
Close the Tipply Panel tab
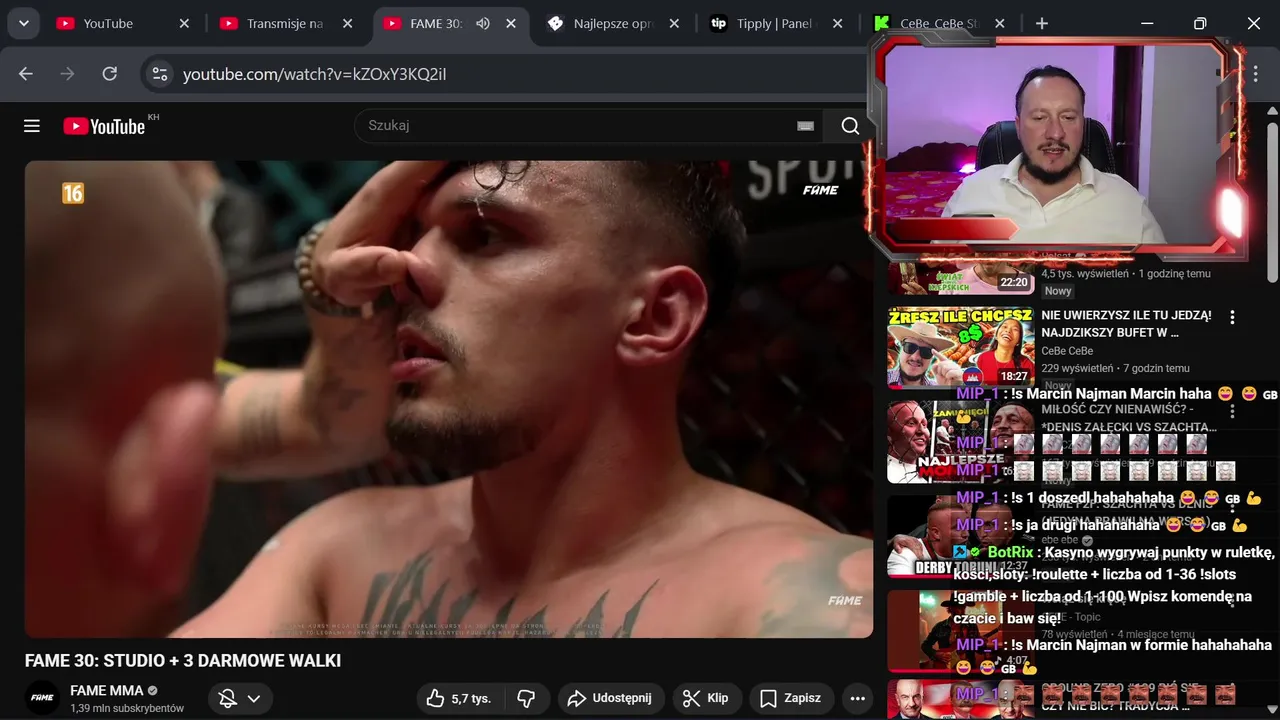coord(837,23)
